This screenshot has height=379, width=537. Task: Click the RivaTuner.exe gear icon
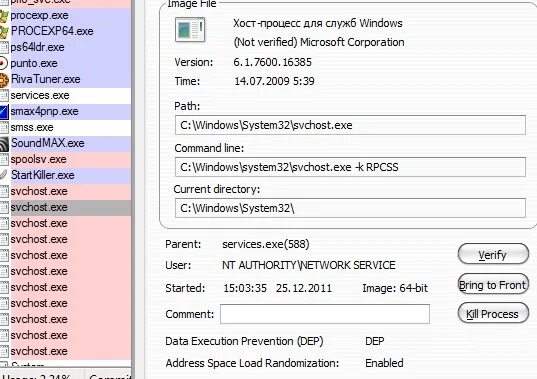4,79
